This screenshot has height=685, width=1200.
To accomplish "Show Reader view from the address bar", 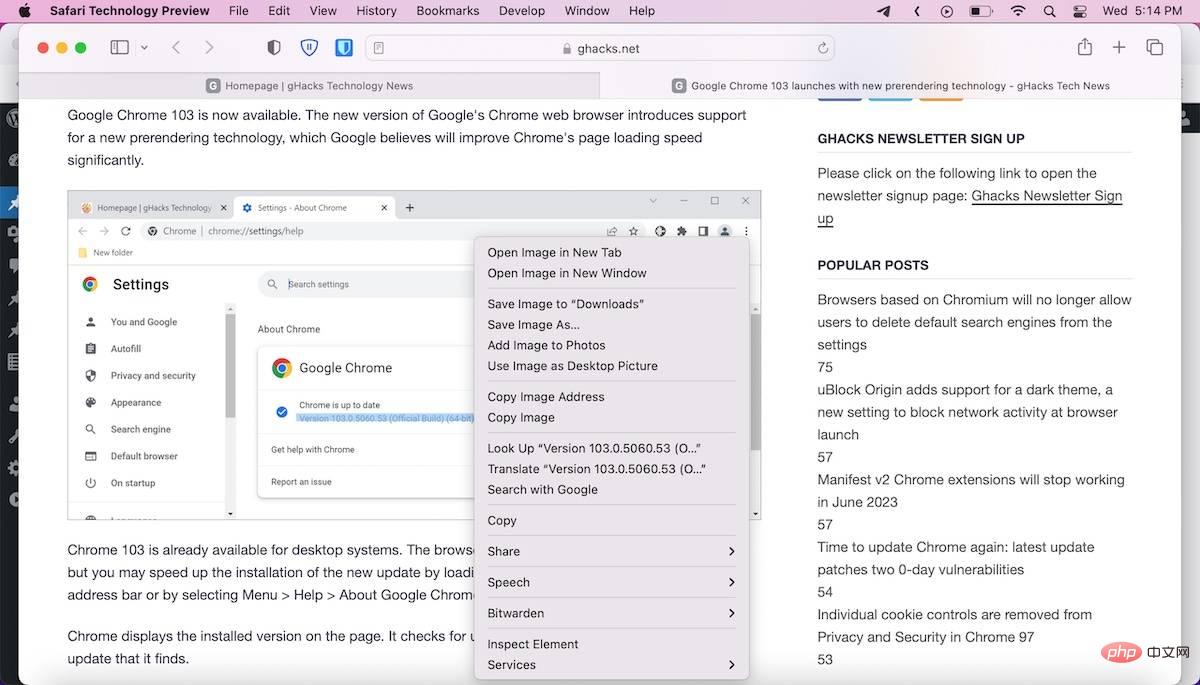I will tap(379, 48).
